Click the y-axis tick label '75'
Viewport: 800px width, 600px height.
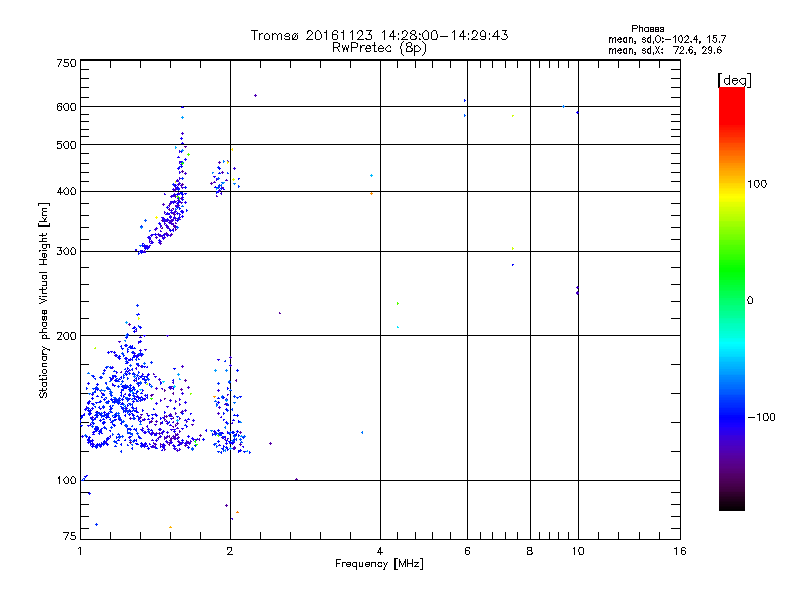click(x=70, y=536)
